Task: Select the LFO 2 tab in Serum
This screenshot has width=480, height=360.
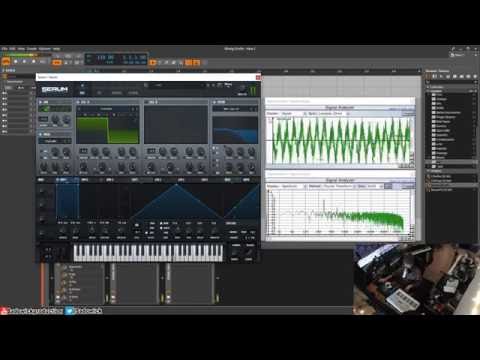Action: (158, 180)
